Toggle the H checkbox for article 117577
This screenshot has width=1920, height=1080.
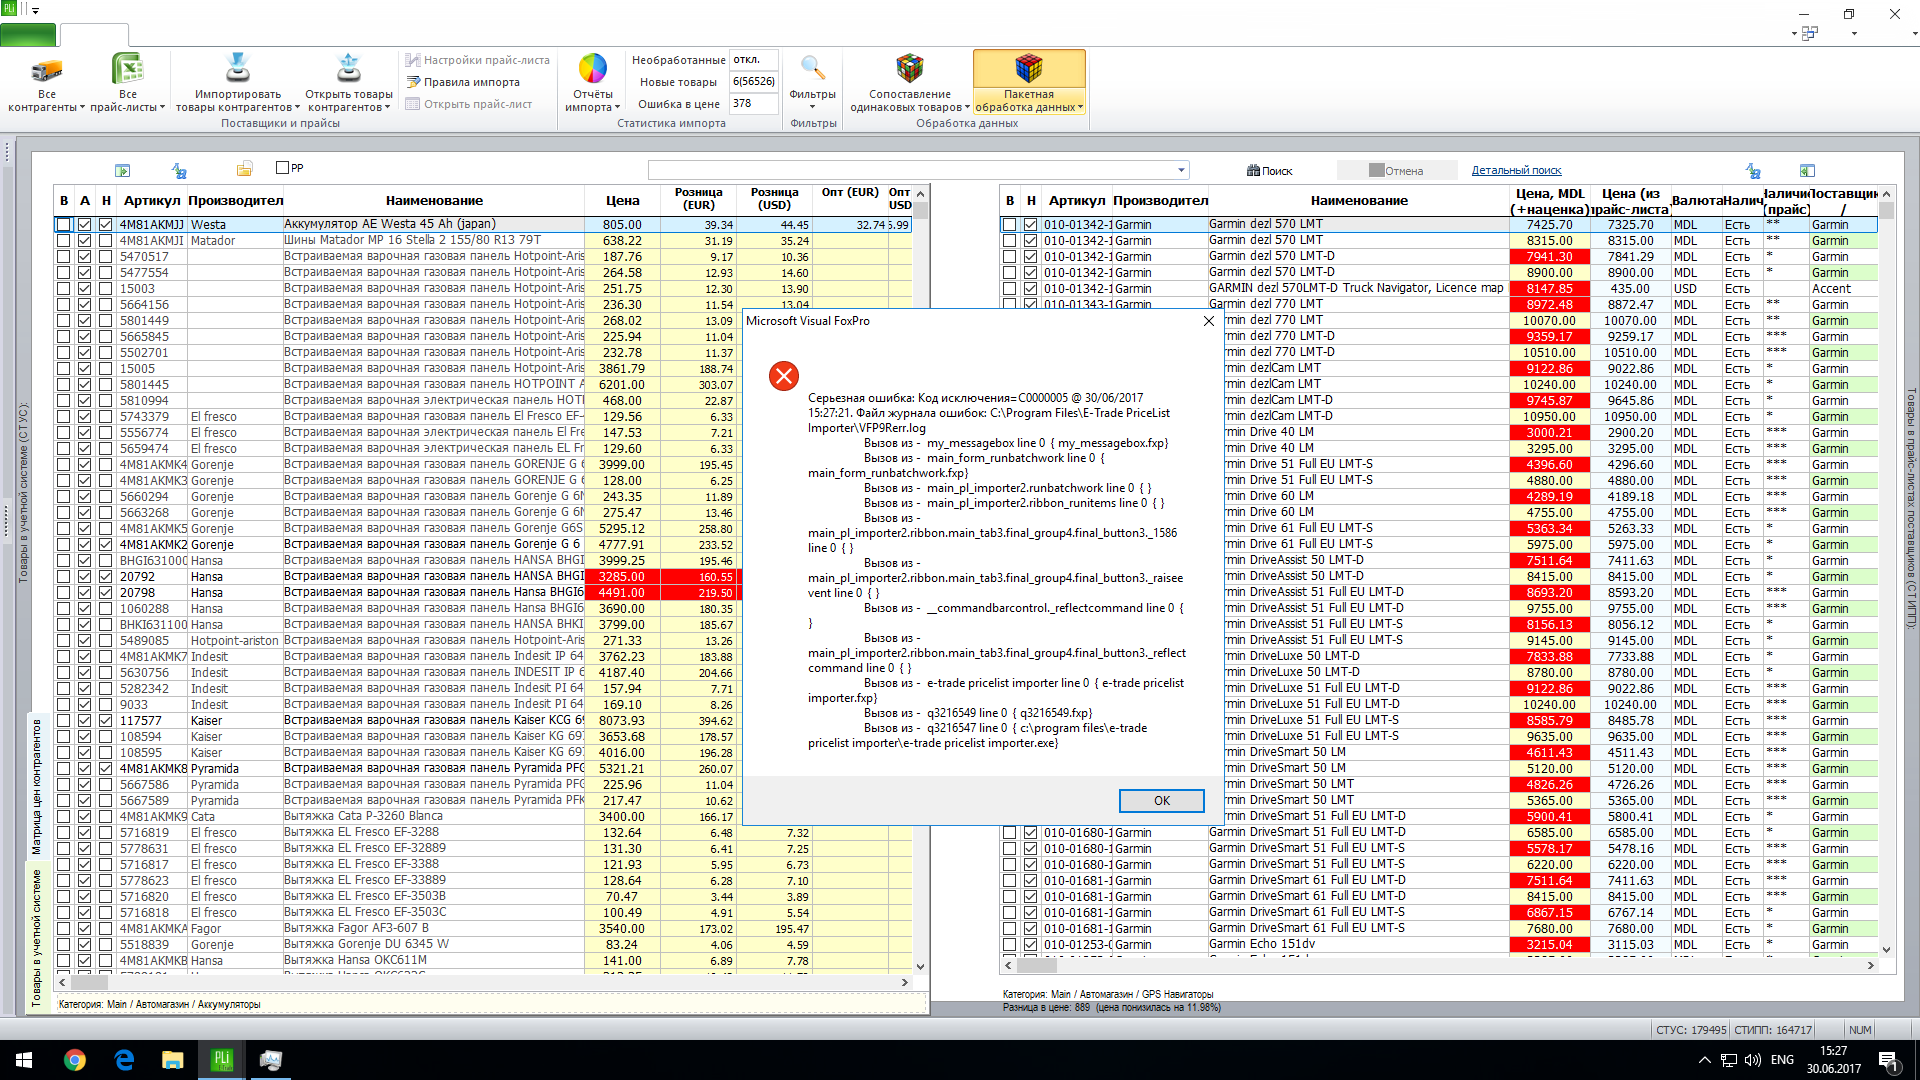pyautogui.click(x=106, y=721)
